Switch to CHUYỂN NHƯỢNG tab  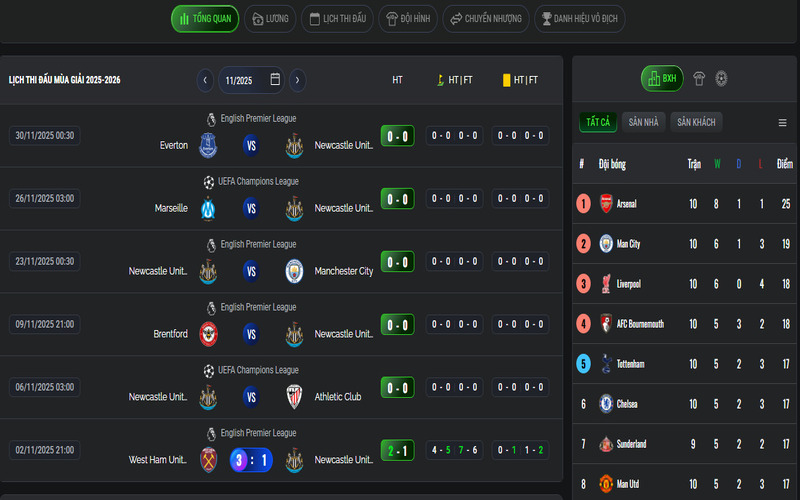pos(485,19)
